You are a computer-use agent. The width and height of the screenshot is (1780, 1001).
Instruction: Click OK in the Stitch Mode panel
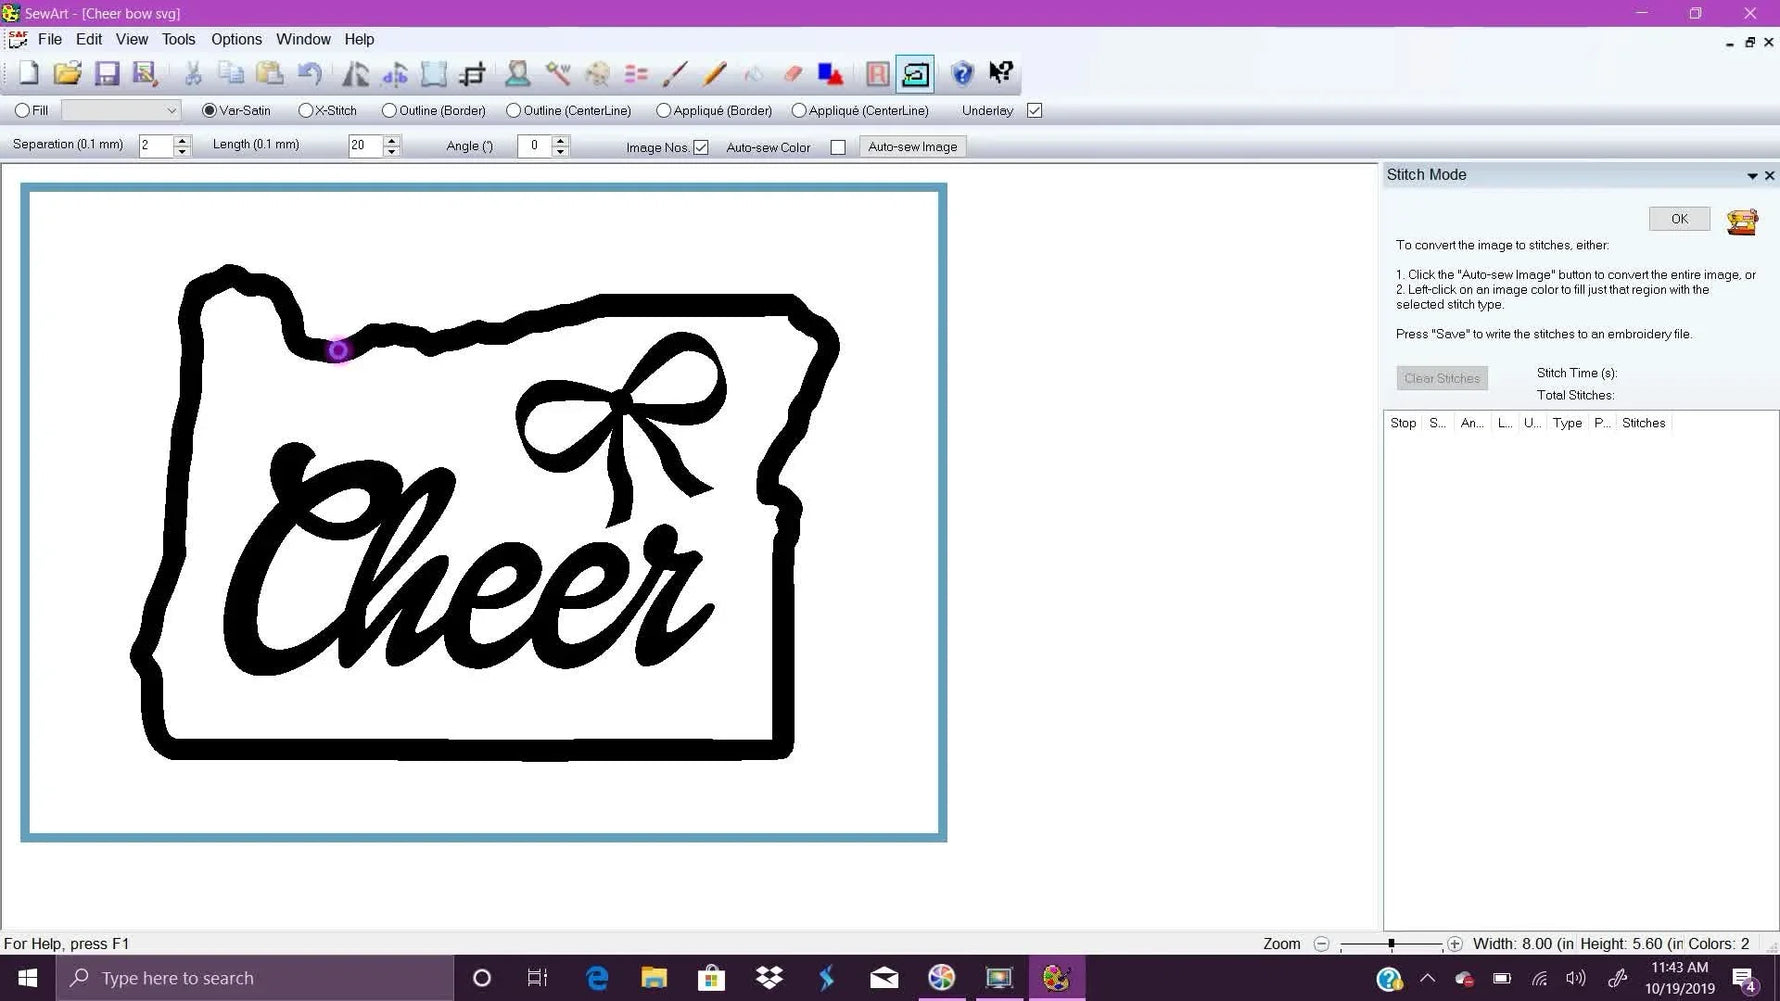[x=1679, y=218]
